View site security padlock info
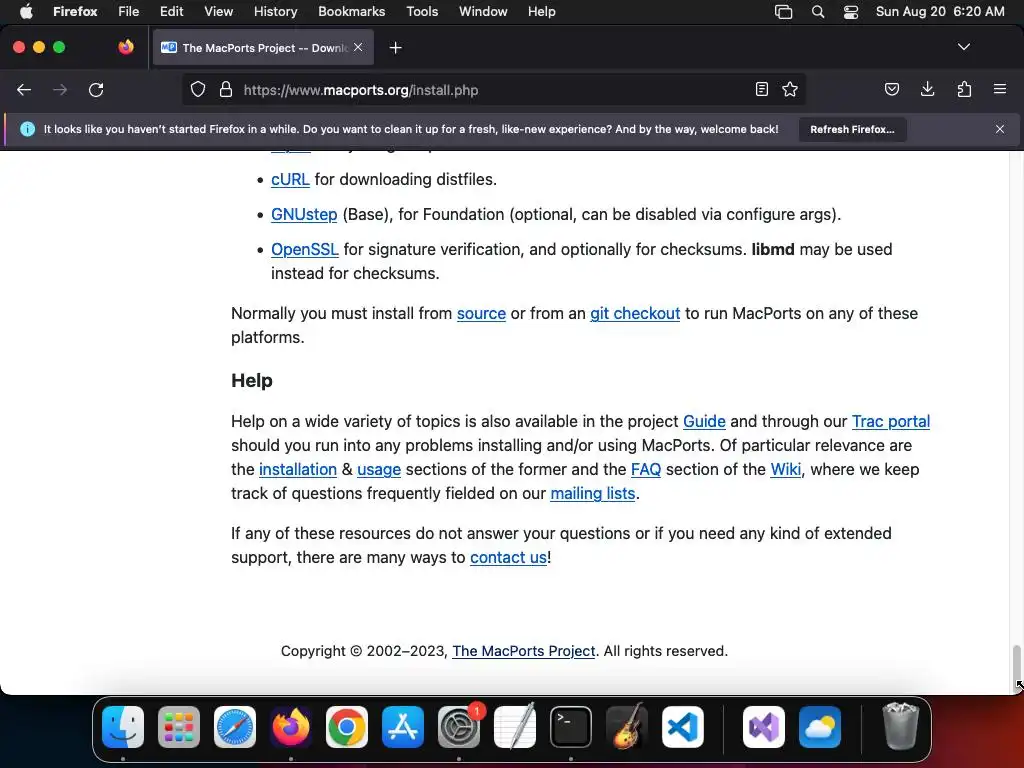 pos(226,89)
